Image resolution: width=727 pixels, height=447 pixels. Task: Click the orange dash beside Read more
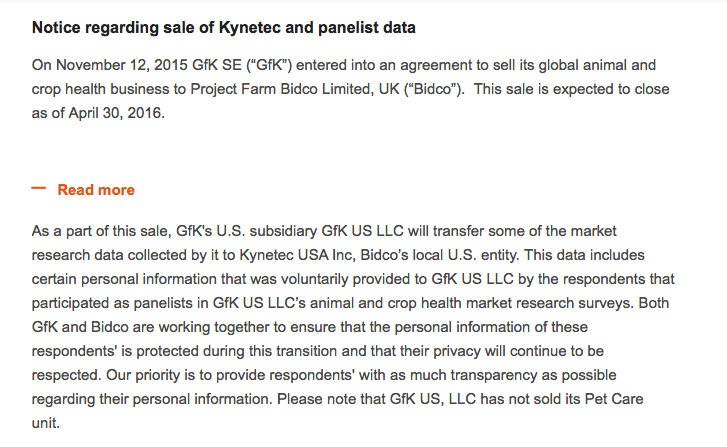[x=39, y=189]
